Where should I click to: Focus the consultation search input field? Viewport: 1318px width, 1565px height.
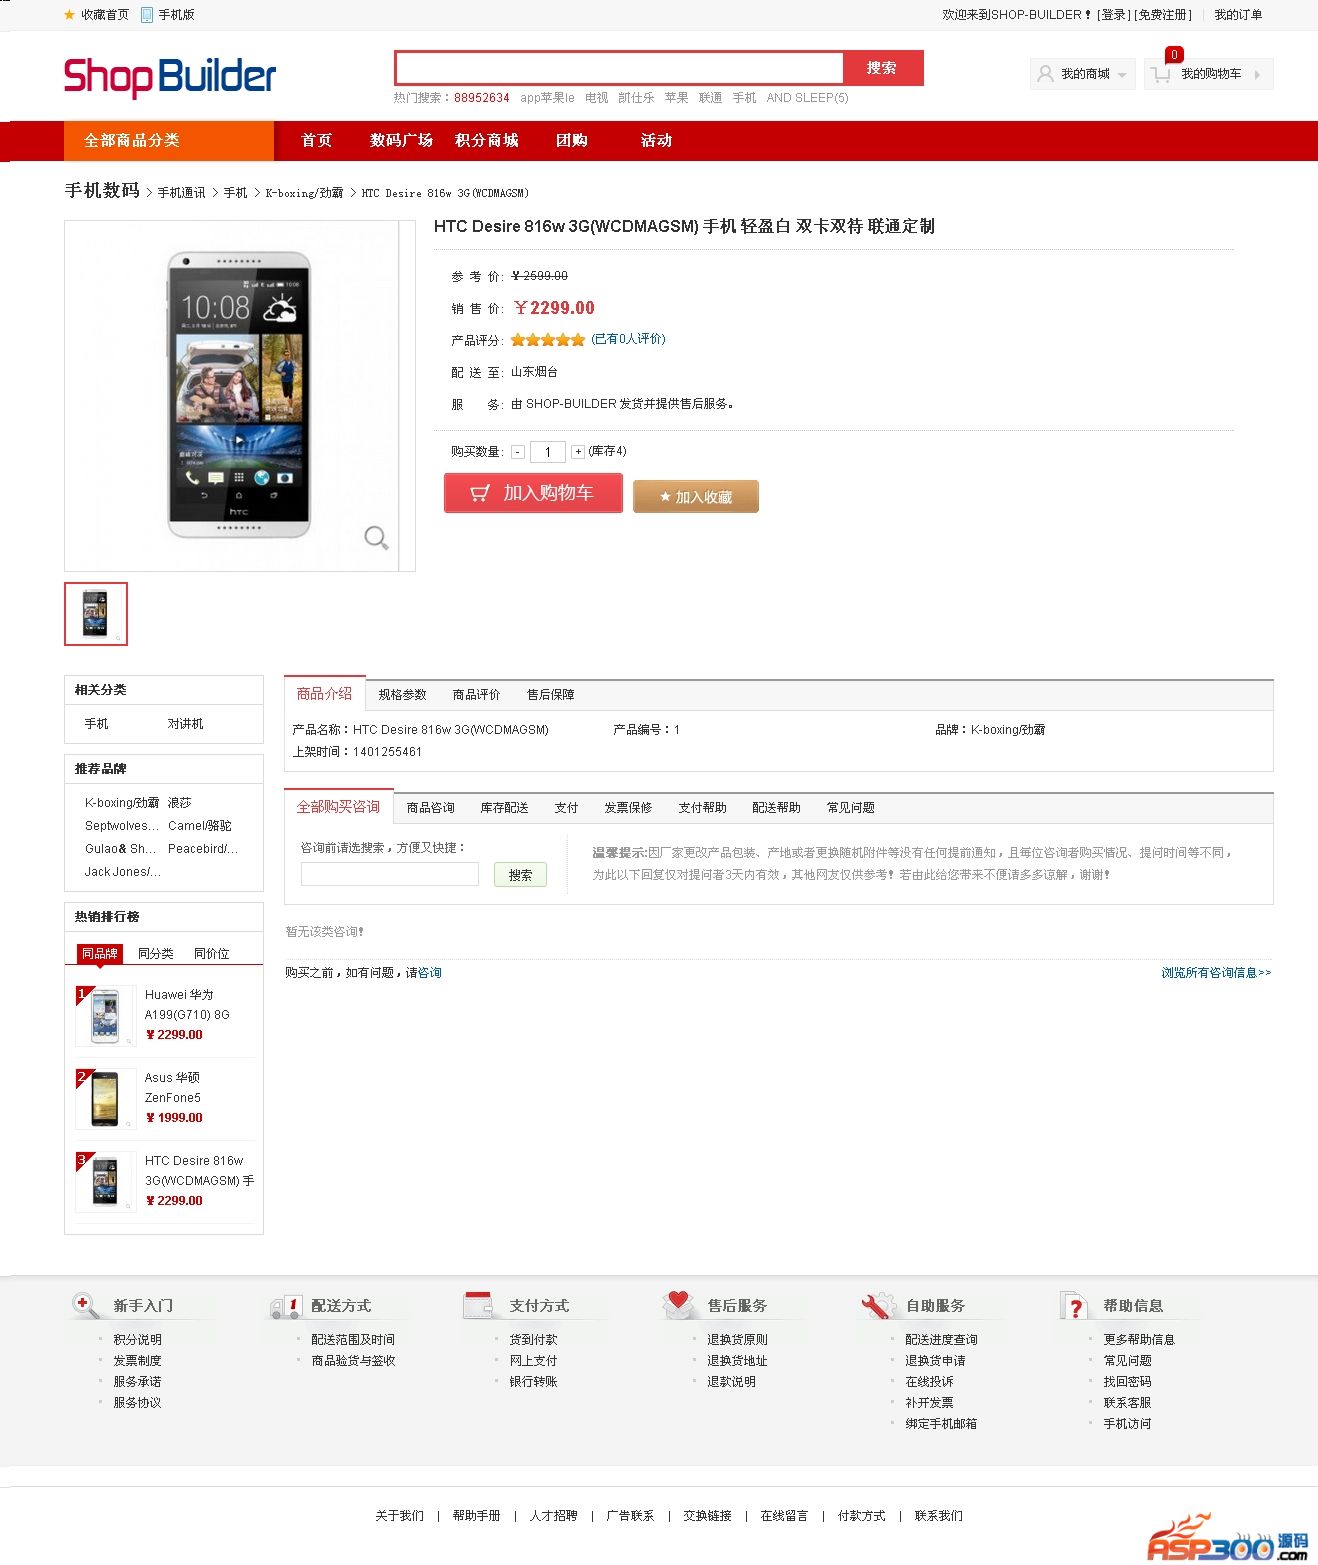(x=390, y=875)
